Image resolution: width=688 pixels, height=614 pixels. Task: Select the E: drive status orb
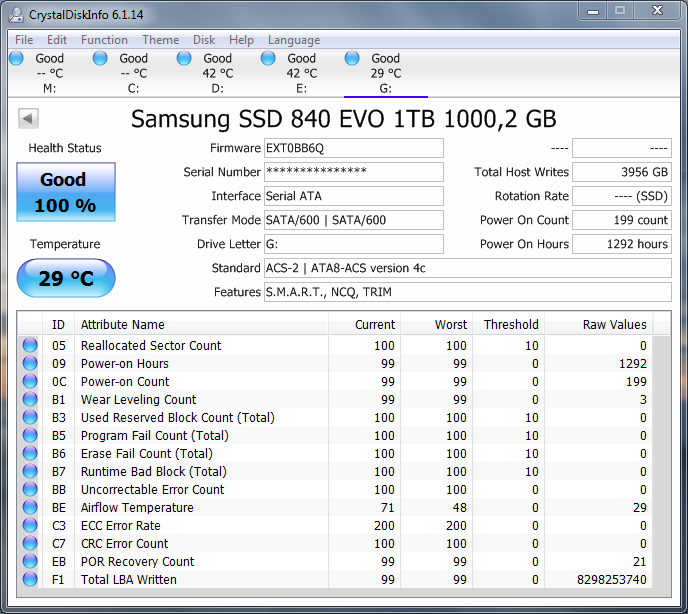pos(268,58)
